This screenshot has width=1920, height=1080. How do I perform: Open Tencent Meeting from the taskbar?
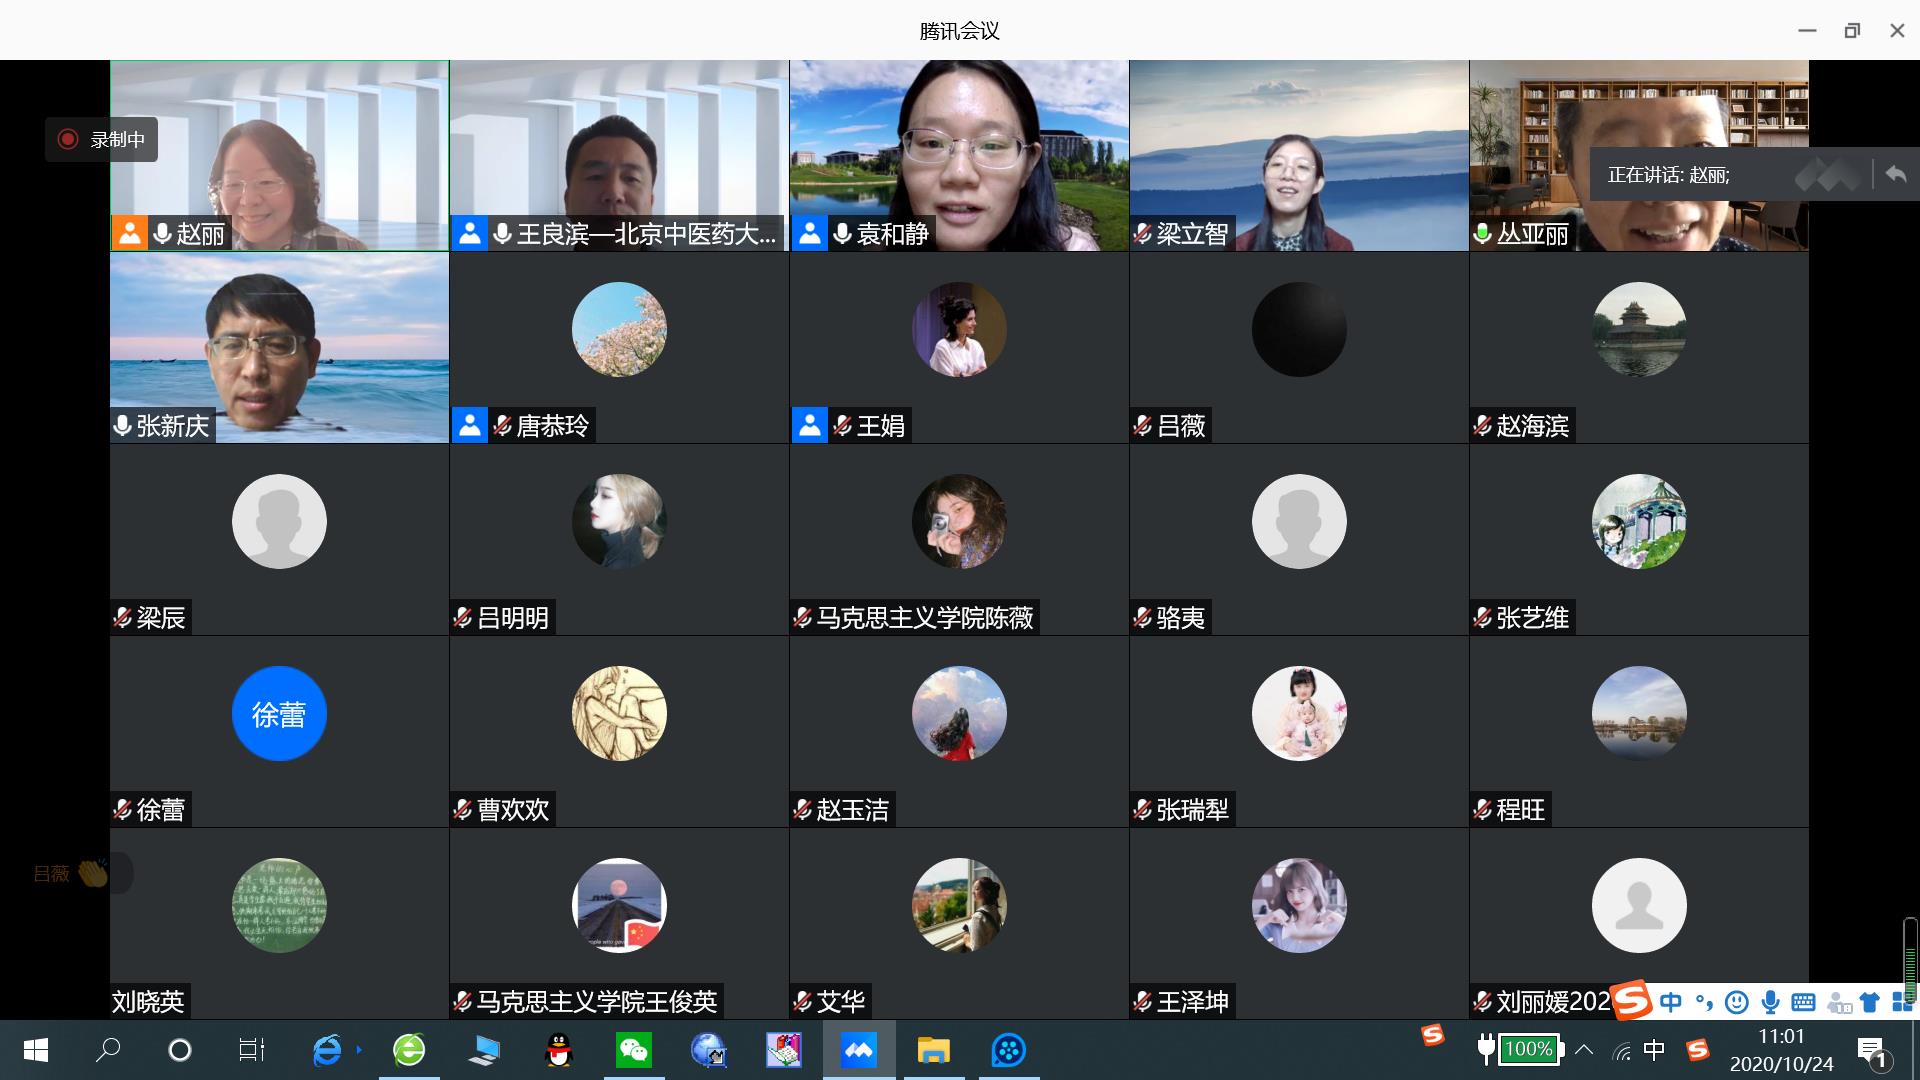pyautogui.click(x=859, y=1050)
